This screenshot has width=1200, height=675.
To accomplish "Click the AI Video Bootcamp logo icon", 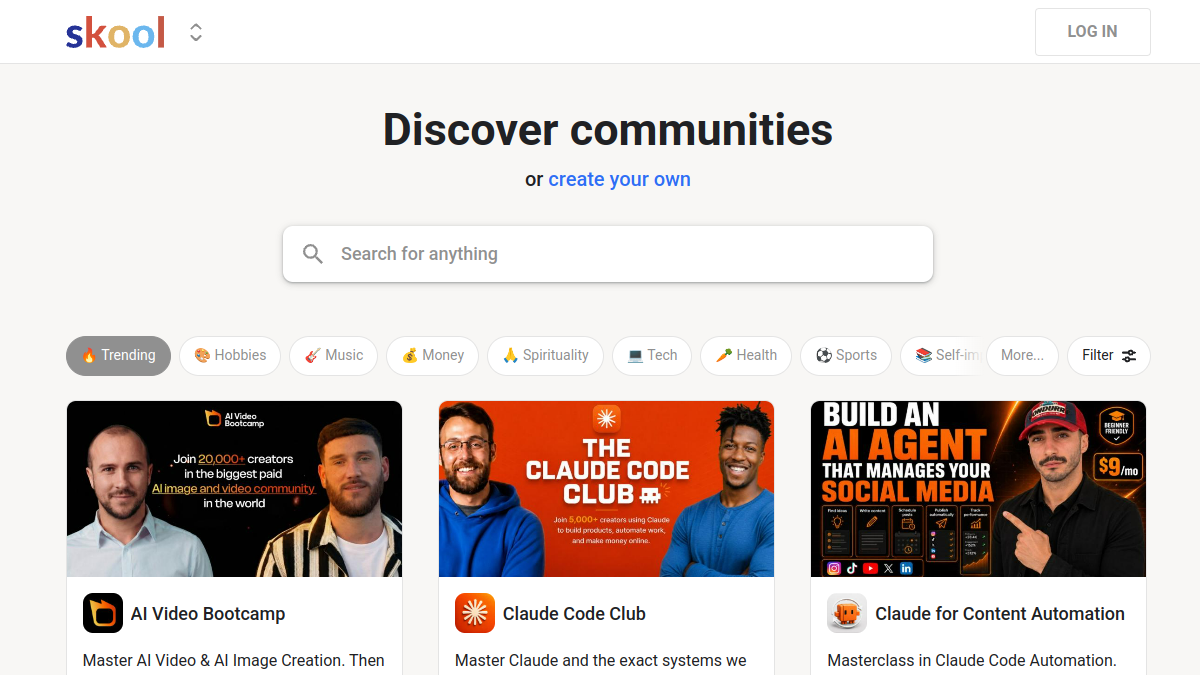I will [103, 613].
